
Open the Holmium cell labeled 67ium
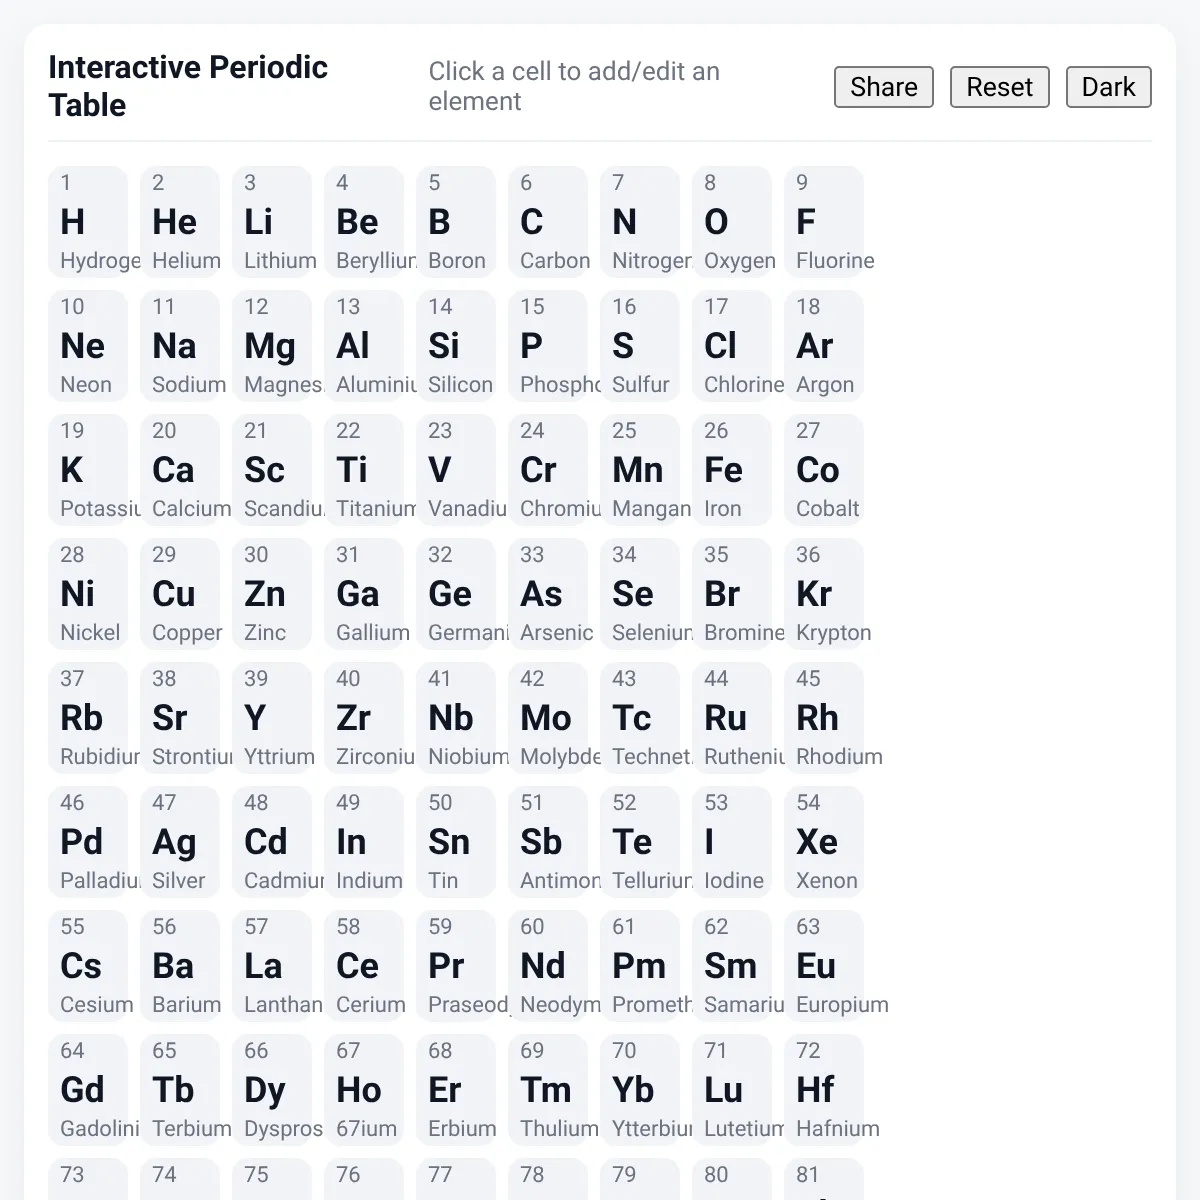[364, 1090]
